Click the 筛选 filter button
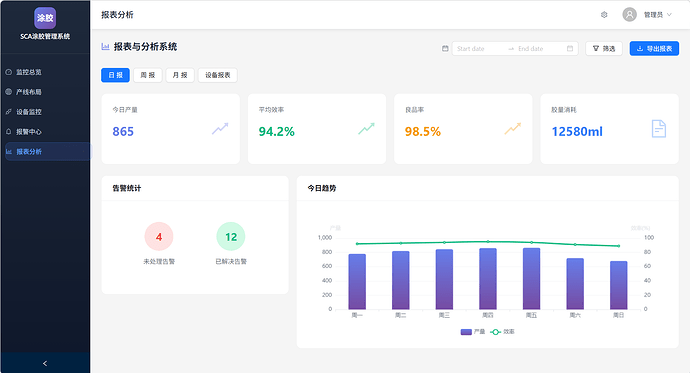The image size is (690, 373). (604, 48)
